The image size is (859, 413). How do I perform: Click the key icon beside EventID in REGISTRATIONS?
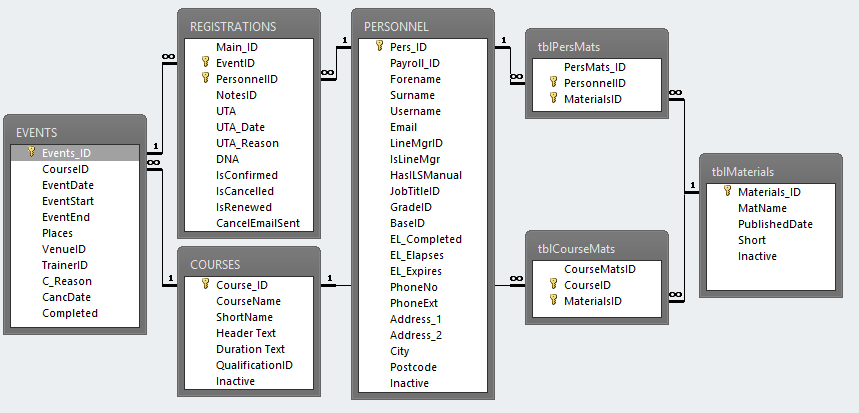(x=206, y=62)
